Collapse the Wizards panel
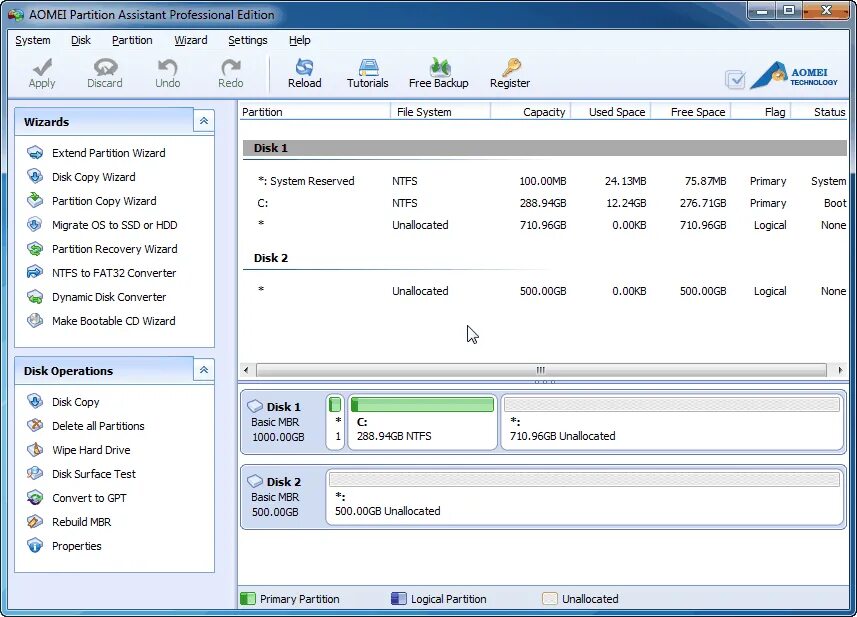Viewport: 857px width, 617px height. pyautogui.click(x=204, y=121)
